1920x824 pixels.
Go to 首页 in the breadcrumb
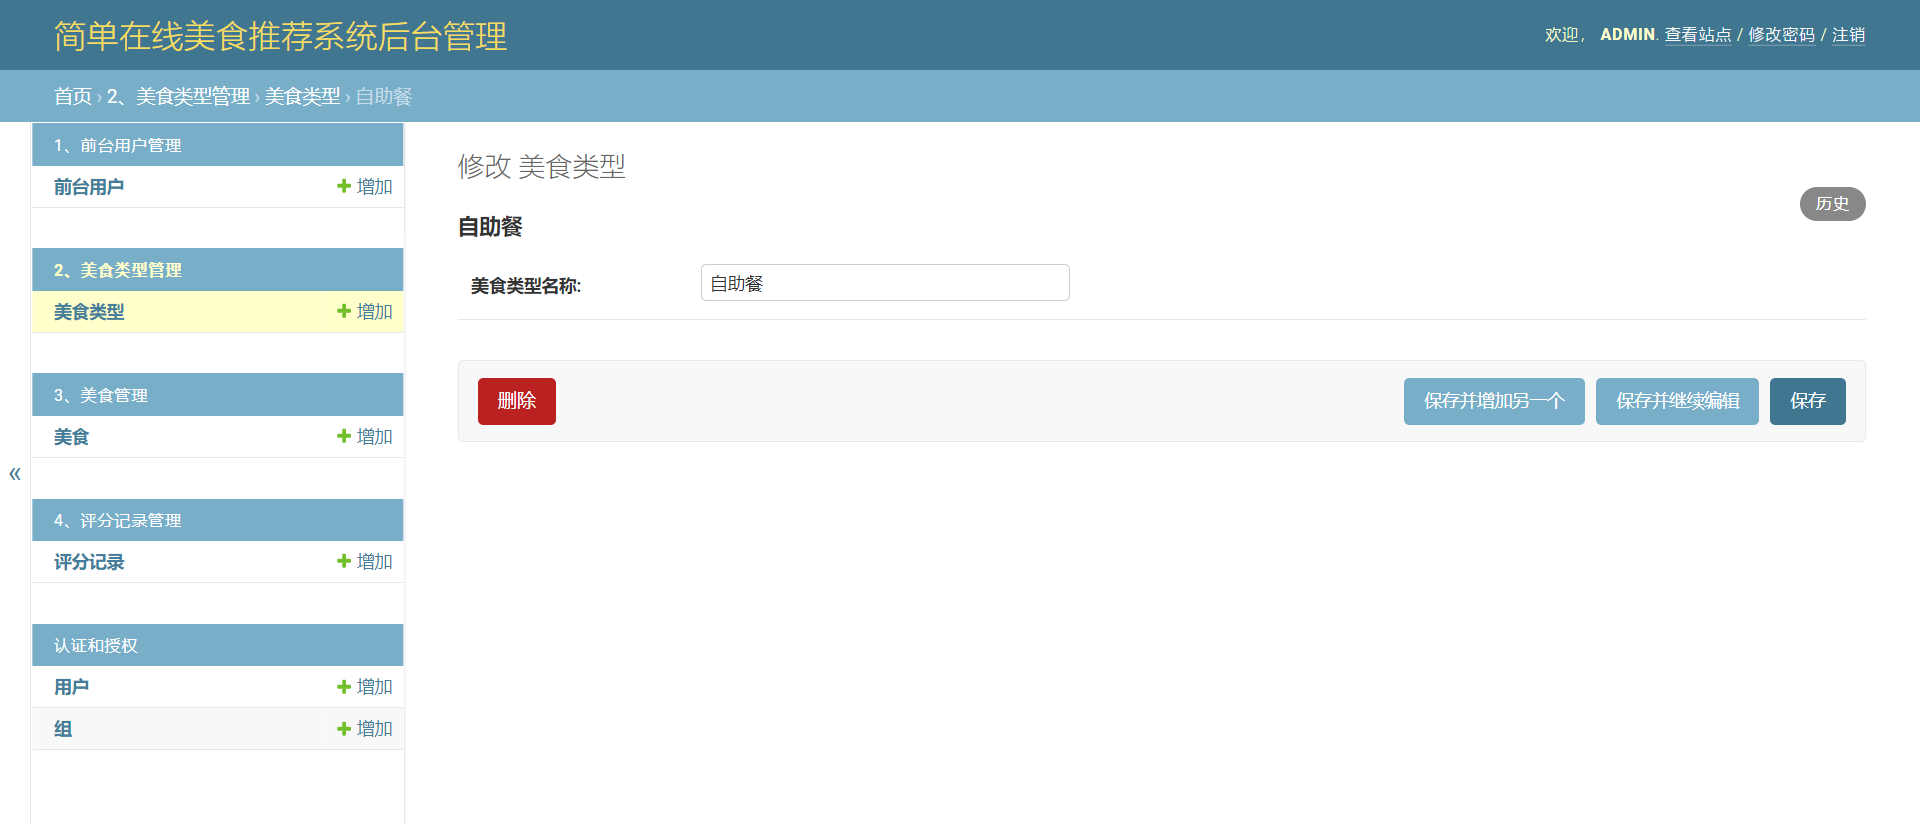(73, 96)
